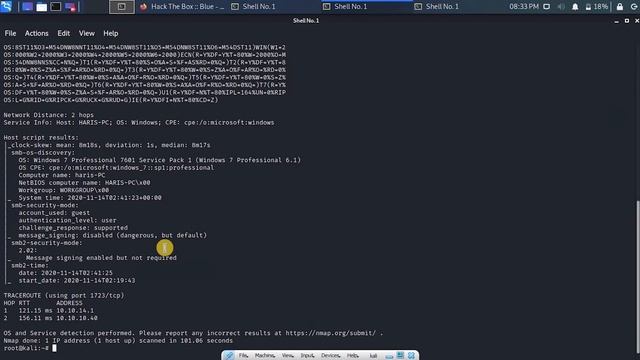The height and width of the screenshot is (360, 640).
Task: Click the 'Workgroup: WORKGROUP' line
Action: 63,190
